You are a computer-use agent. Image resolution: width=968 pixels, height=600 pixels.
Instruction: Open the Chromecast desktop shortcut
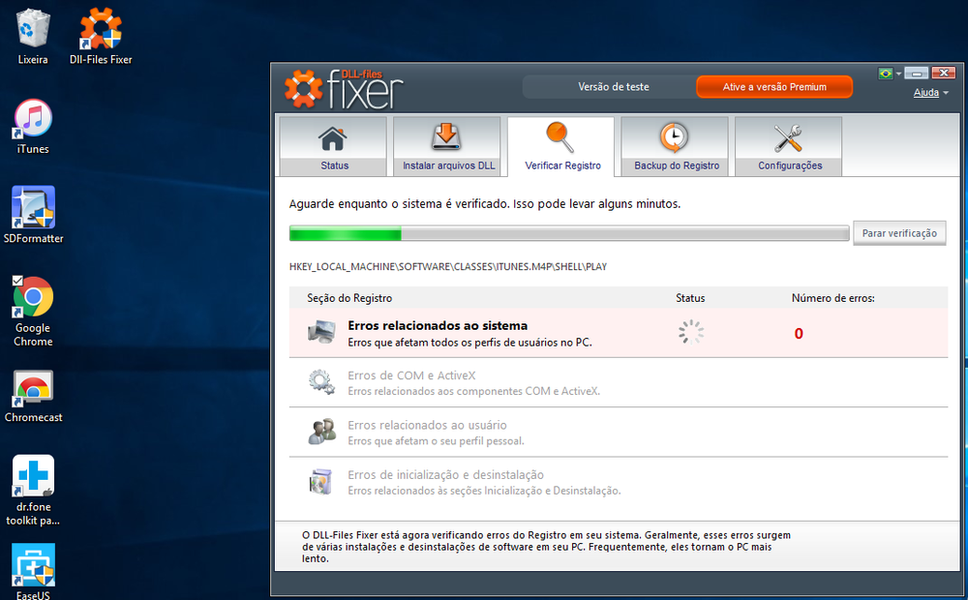click(33, 392)
